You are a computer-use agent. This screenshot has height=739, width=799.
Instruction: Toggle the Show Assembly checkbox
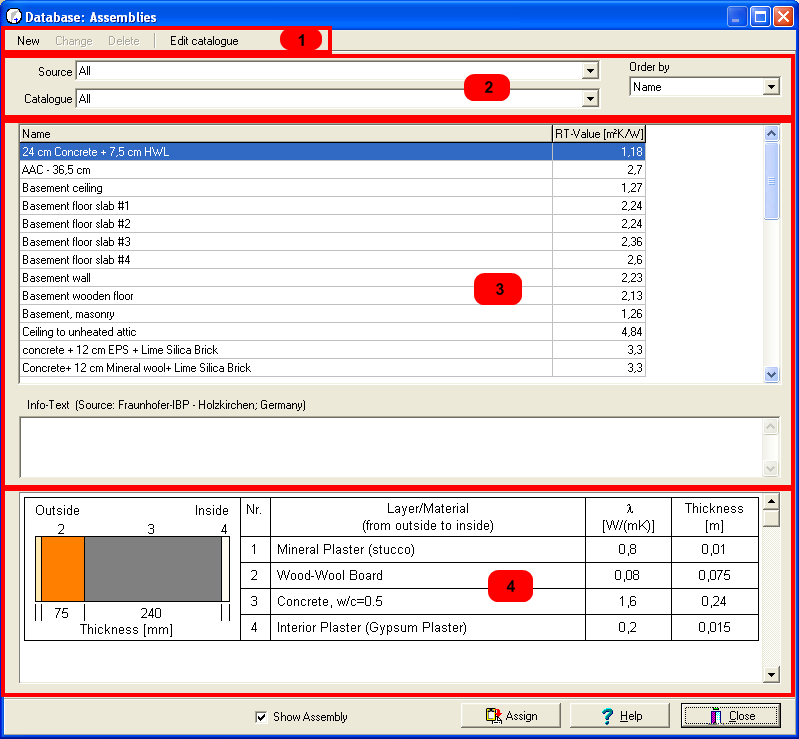coord(261,717)
